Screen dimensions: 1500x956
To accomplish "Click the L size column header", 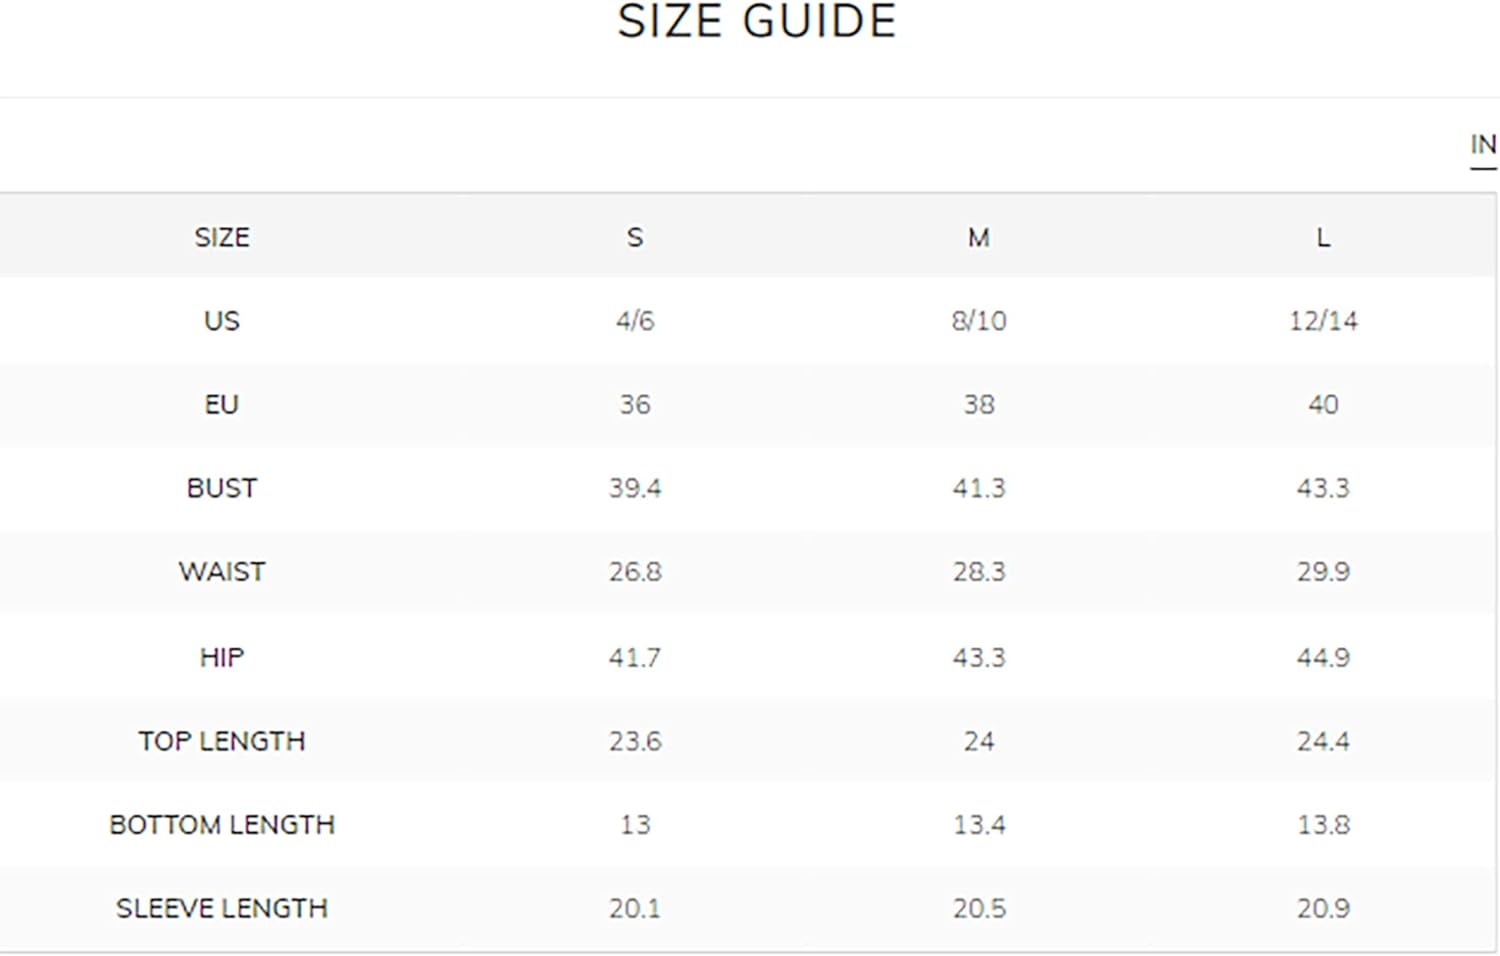I will coord(1323,237).
